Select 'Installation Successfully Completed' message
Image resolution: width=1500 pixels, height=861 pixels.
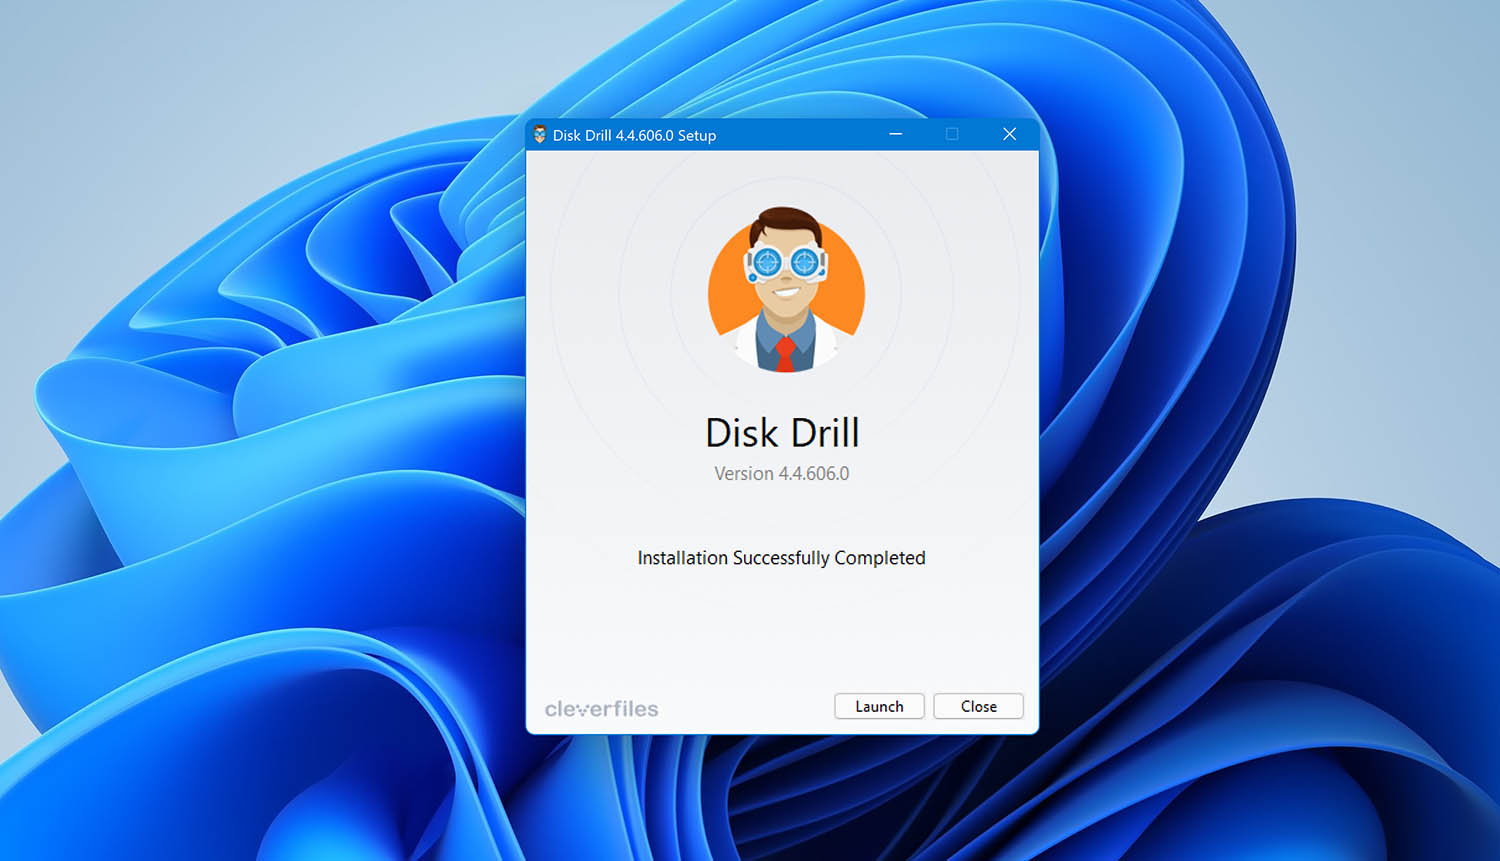pos(781,558)
